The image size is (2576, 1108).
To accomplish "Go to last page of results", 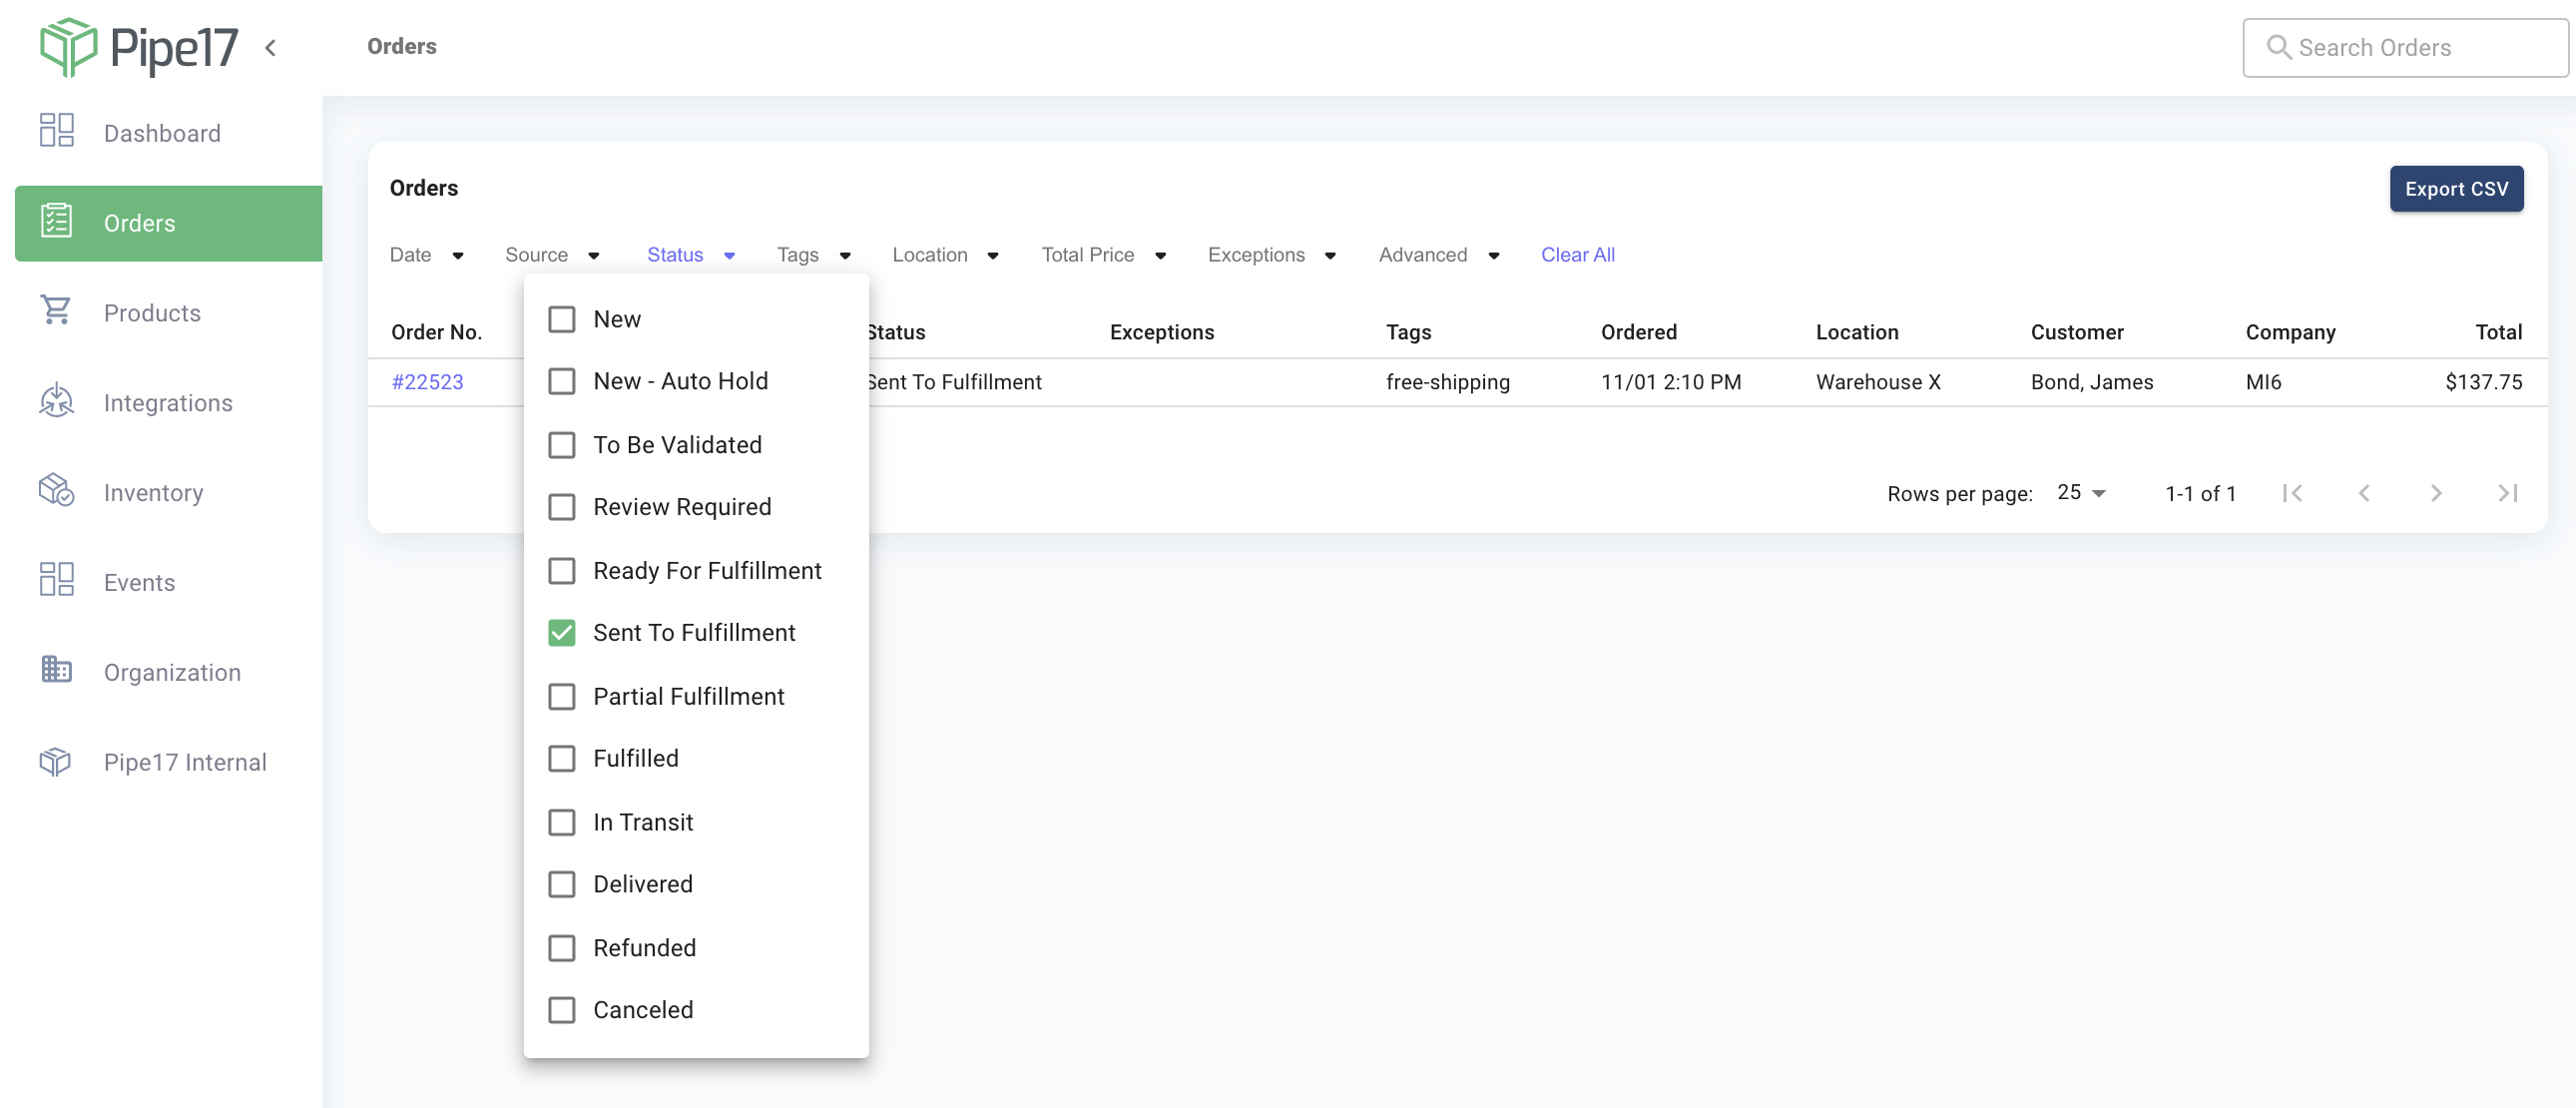I will [2508, 493].
